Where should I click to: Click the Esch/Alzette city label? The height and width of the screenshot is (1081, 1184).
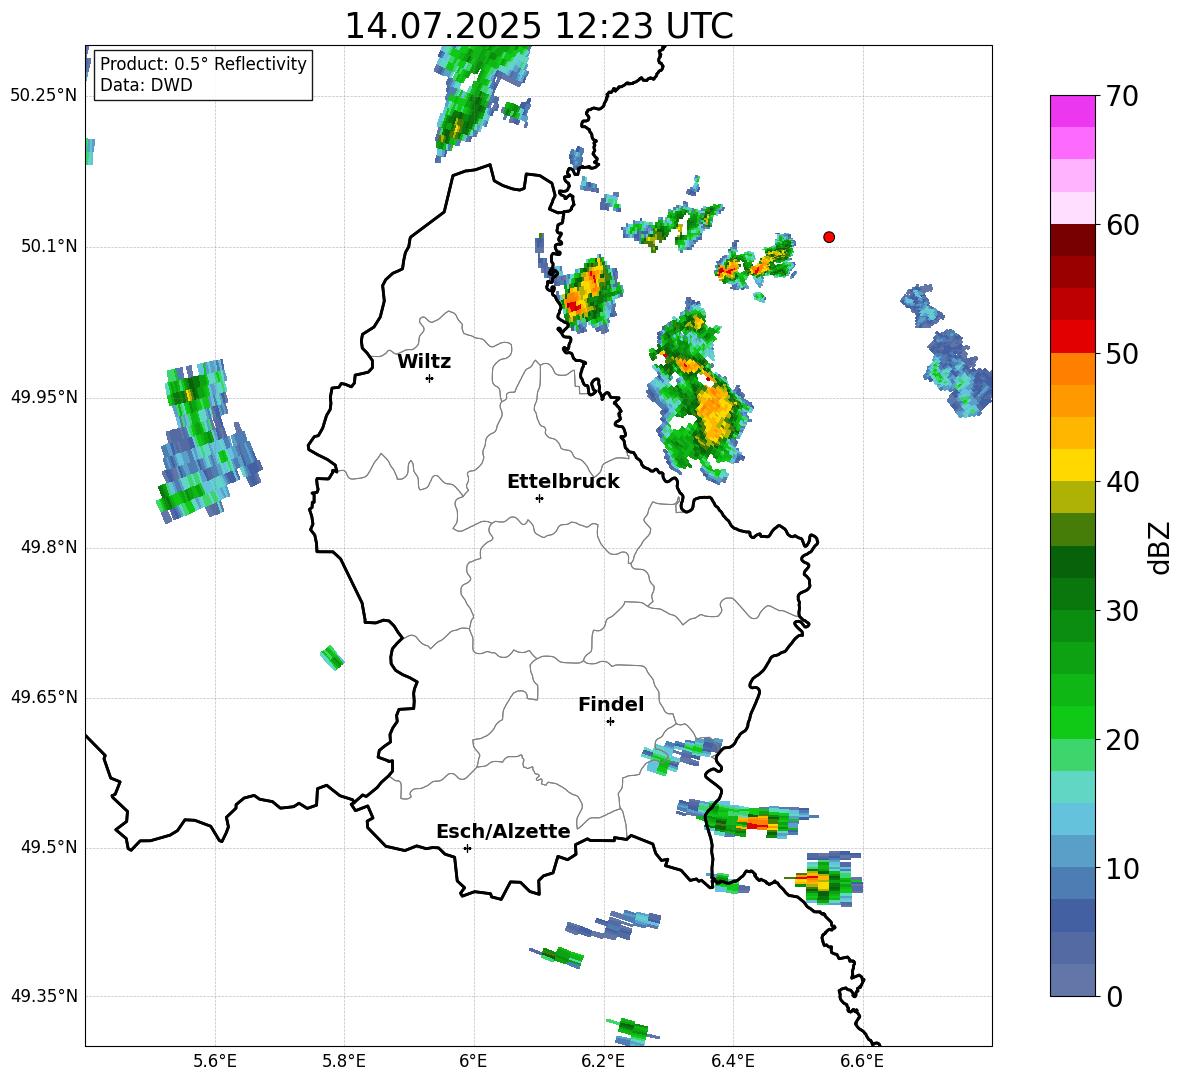point(503,832)
